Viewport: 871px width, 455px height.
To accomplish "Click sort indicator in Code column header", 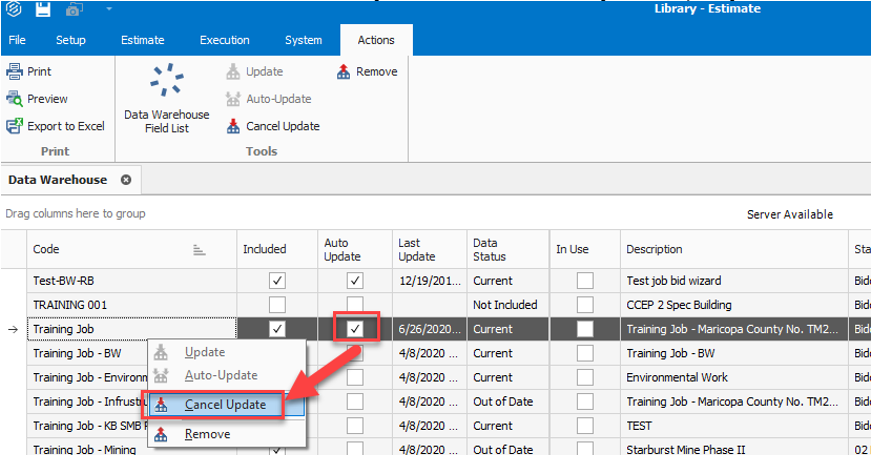I will tap(199, 250).
